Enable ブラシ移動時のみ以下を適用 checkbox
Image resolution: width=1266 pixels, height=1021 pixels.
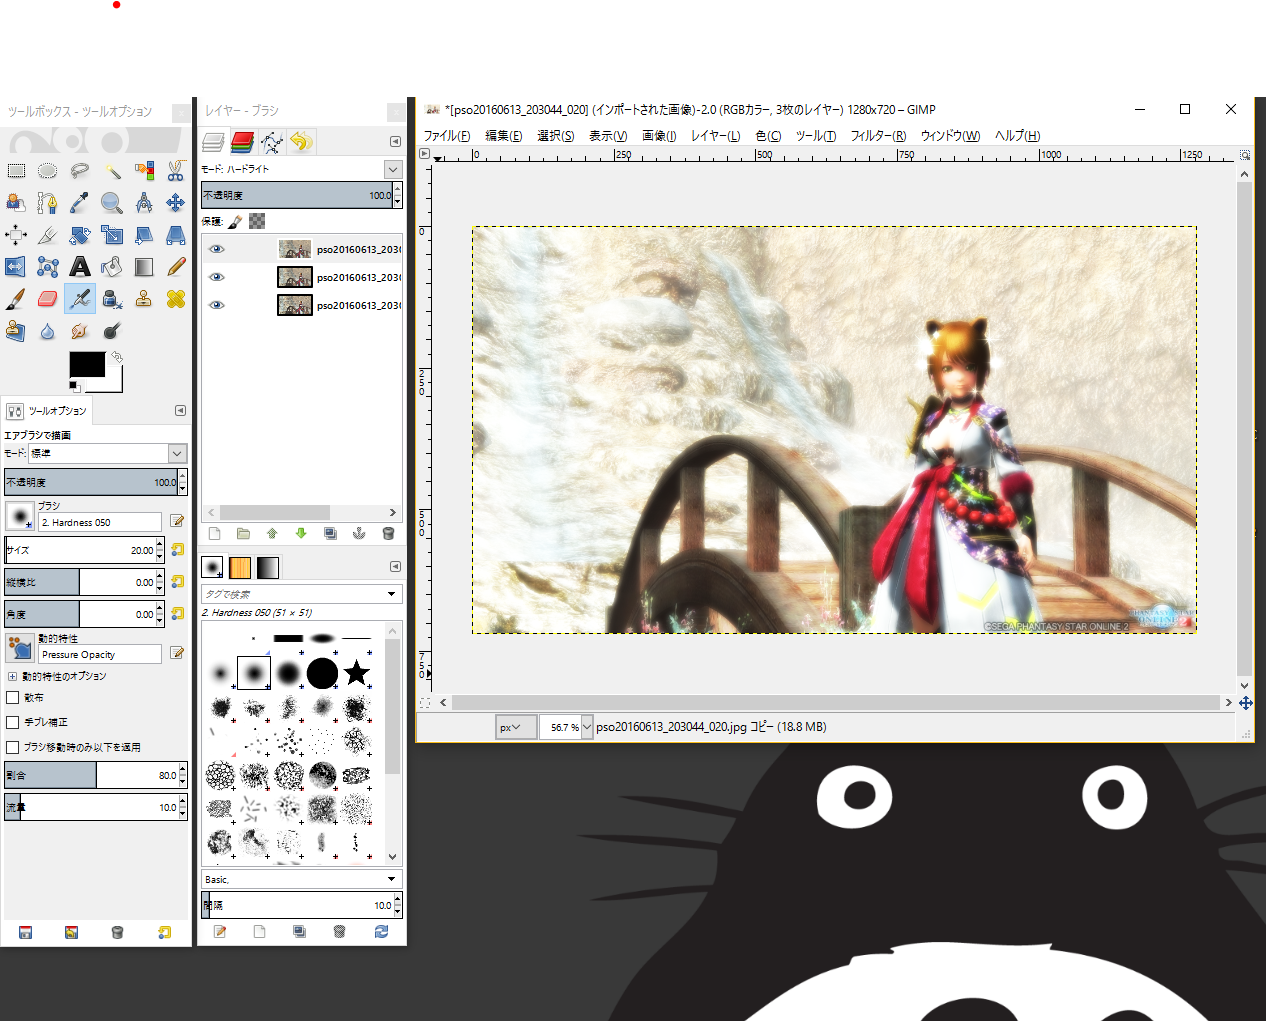(x=13, y=747)
